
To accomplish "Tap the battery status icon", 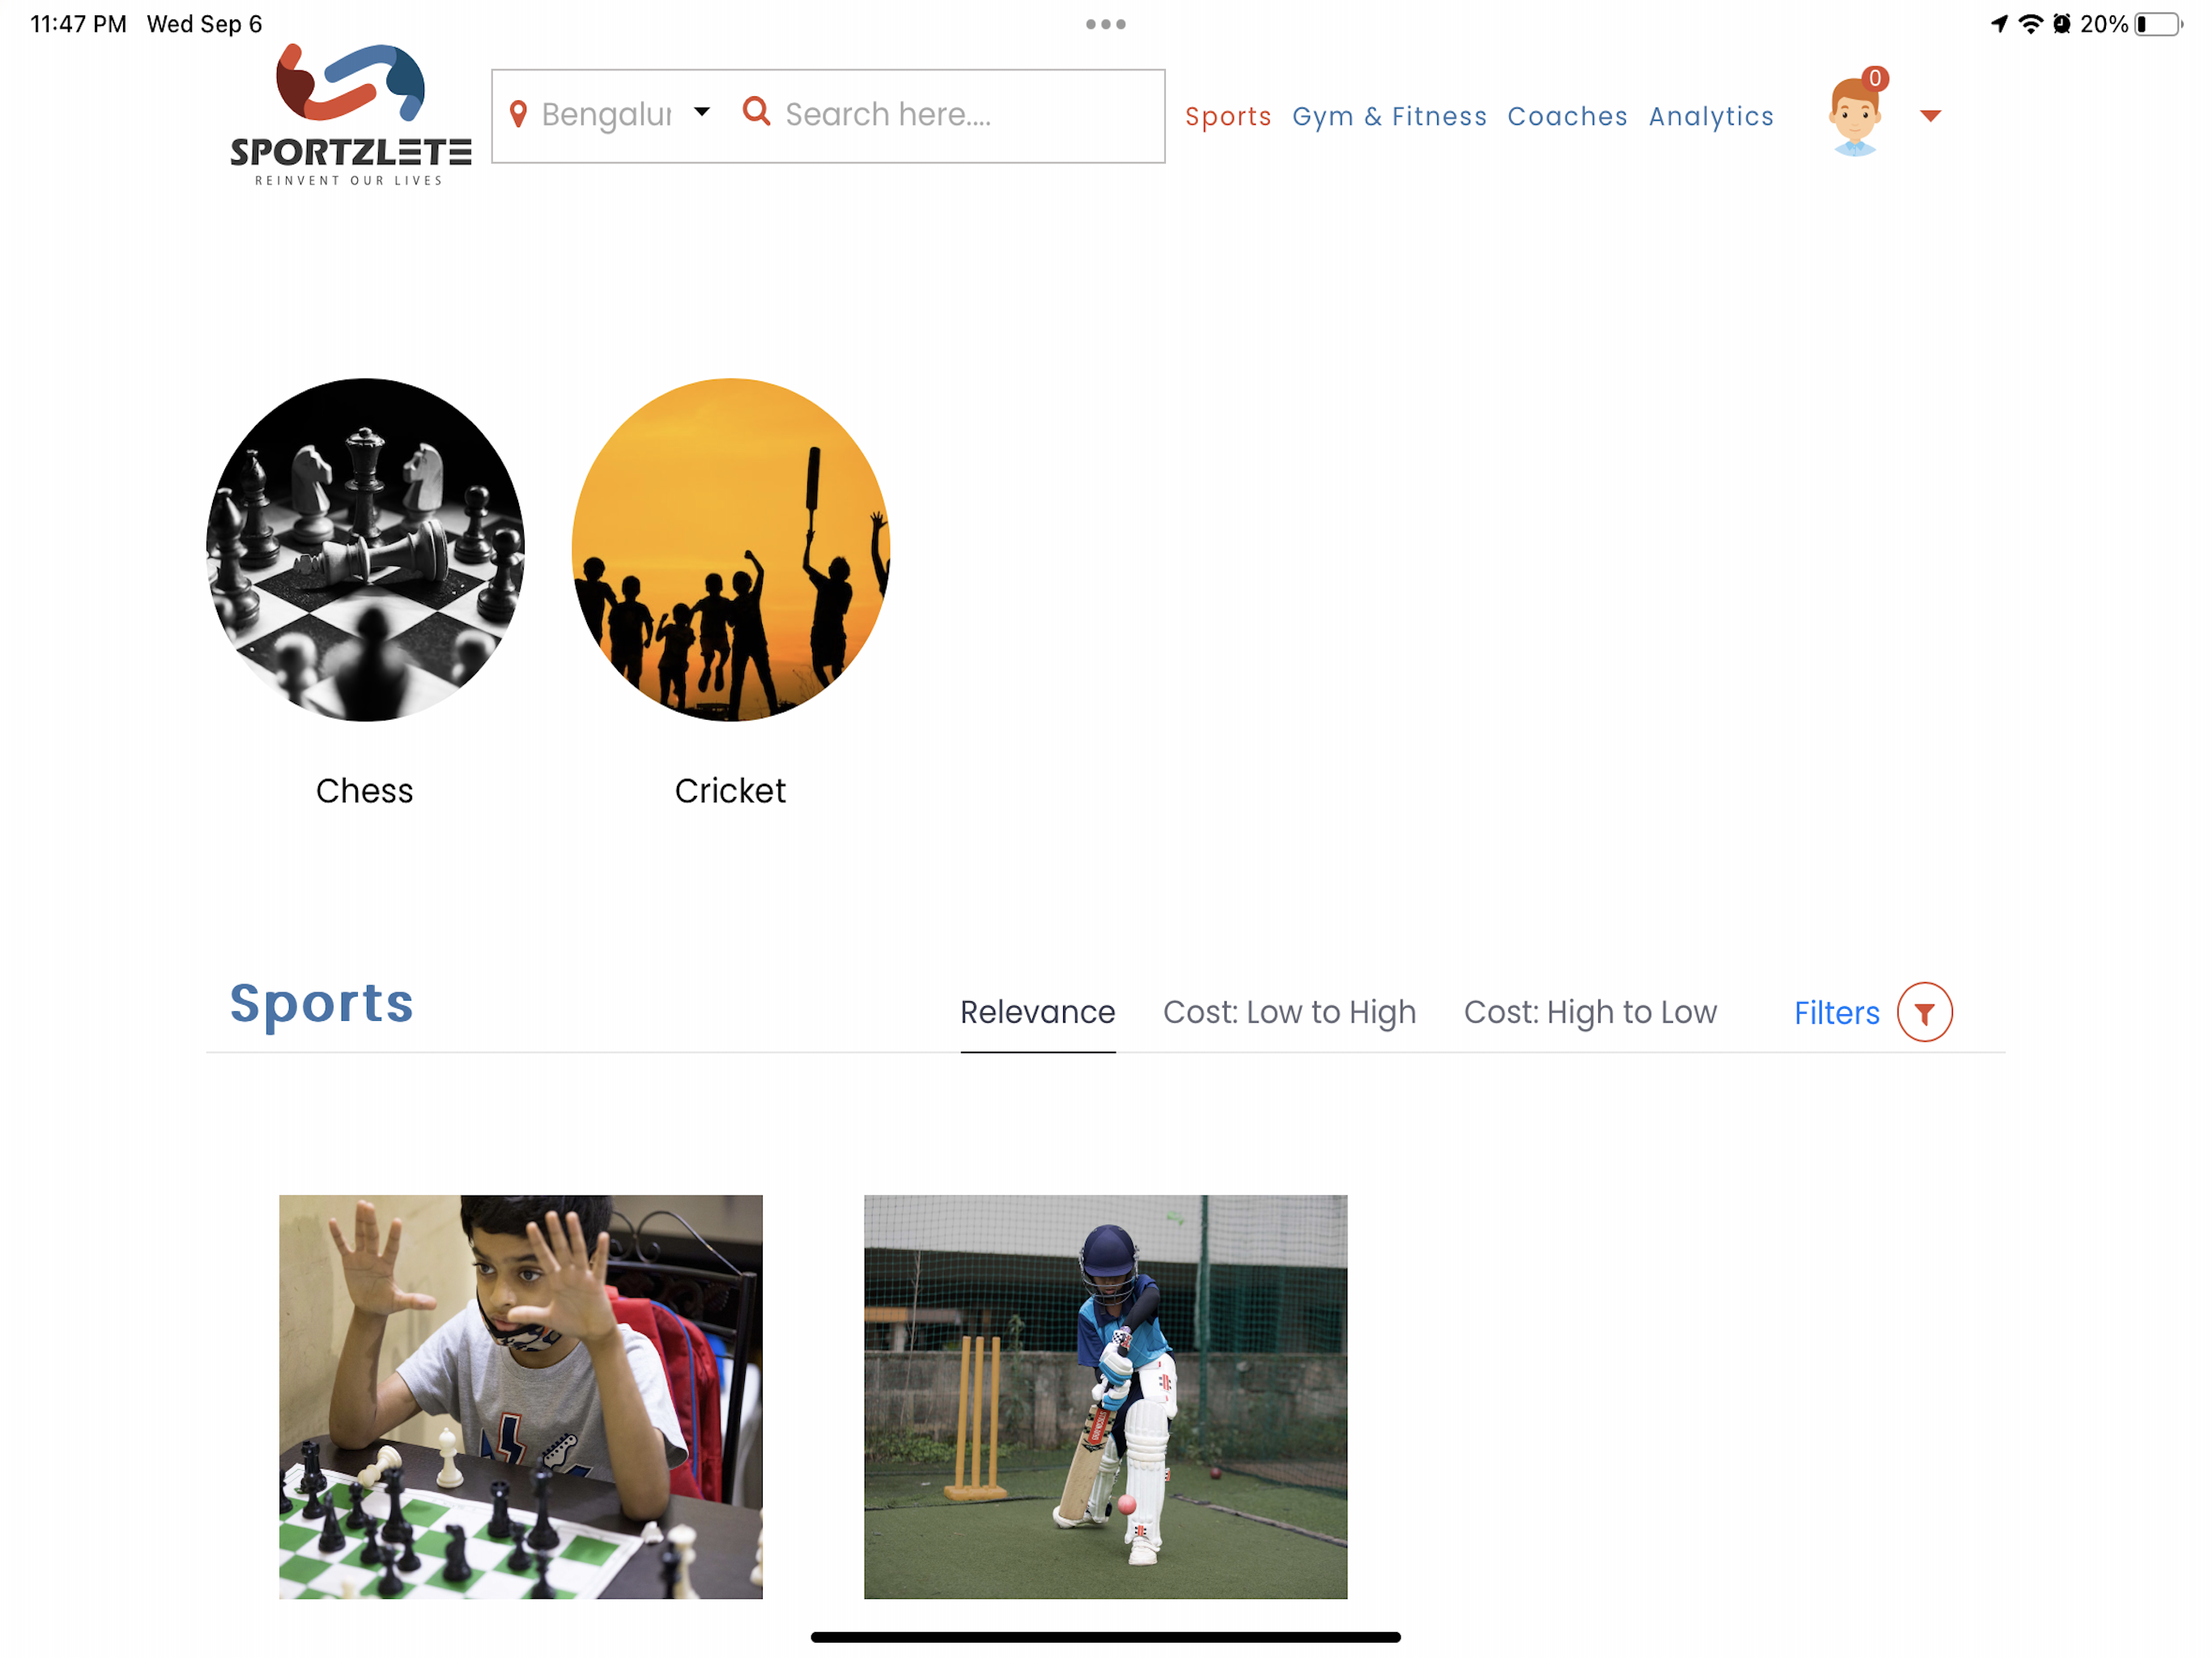I will pyautogui.click(x=2158, y=24).
